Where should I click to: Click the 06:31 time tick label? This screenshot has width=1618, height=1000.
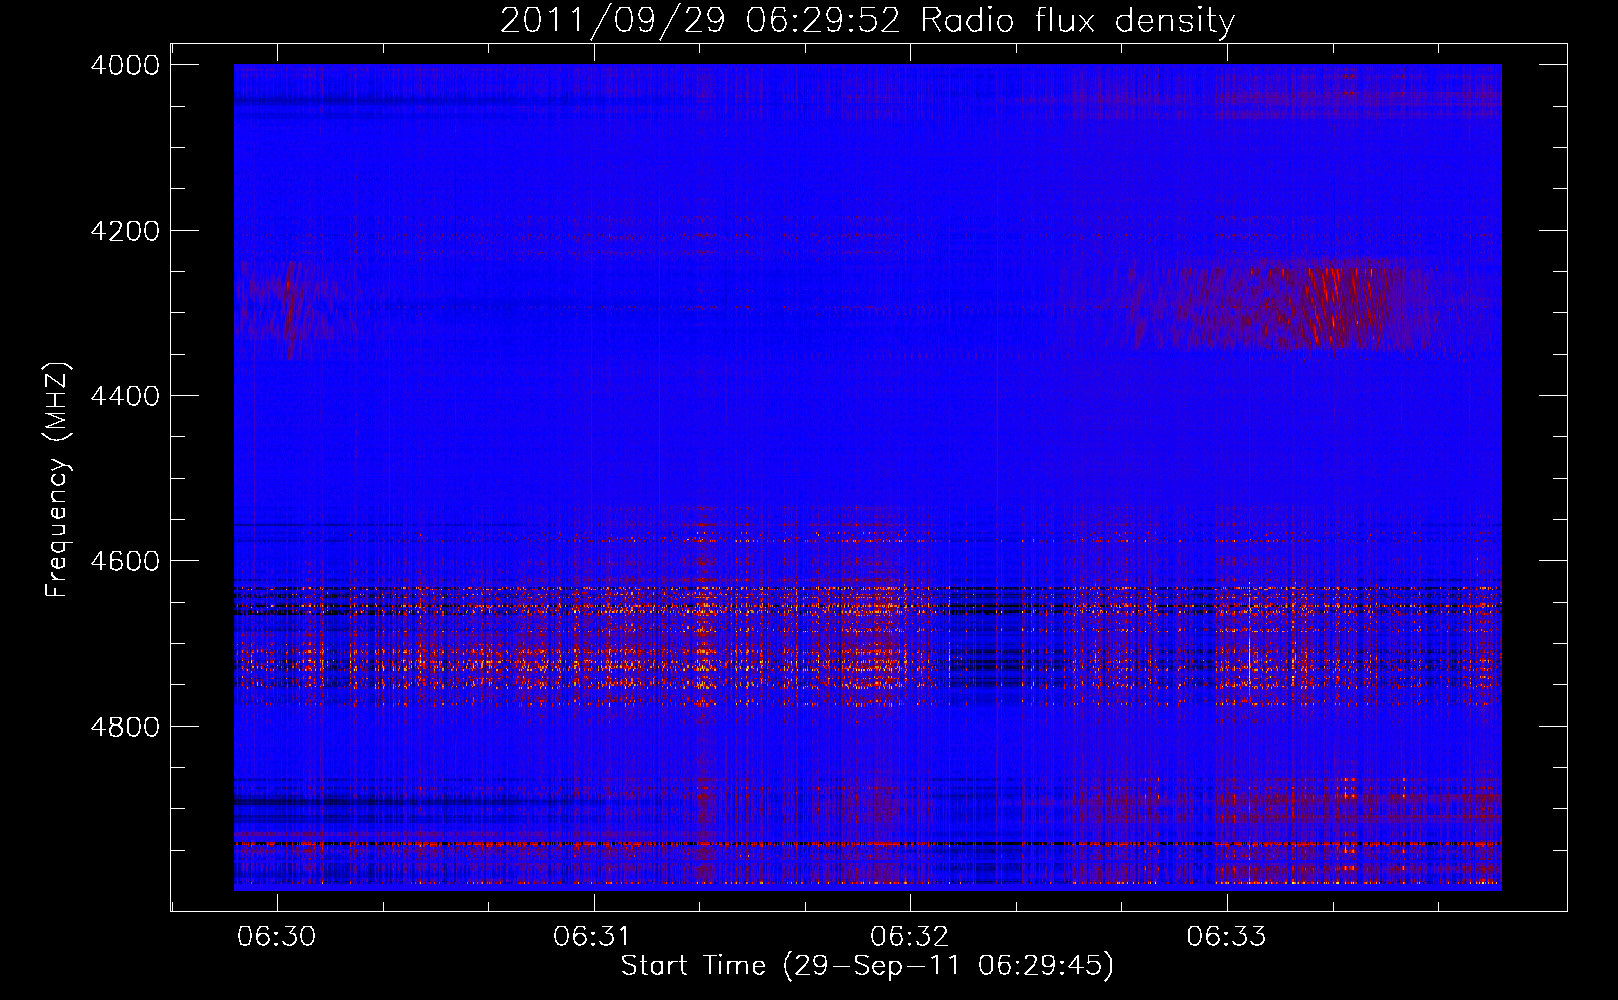[594, 937]
